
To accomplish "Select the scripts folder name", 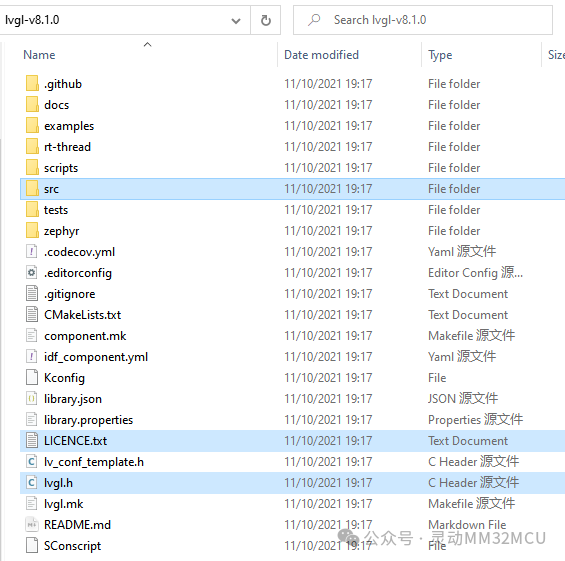I will pyautogui.click(x=61, y=168).
